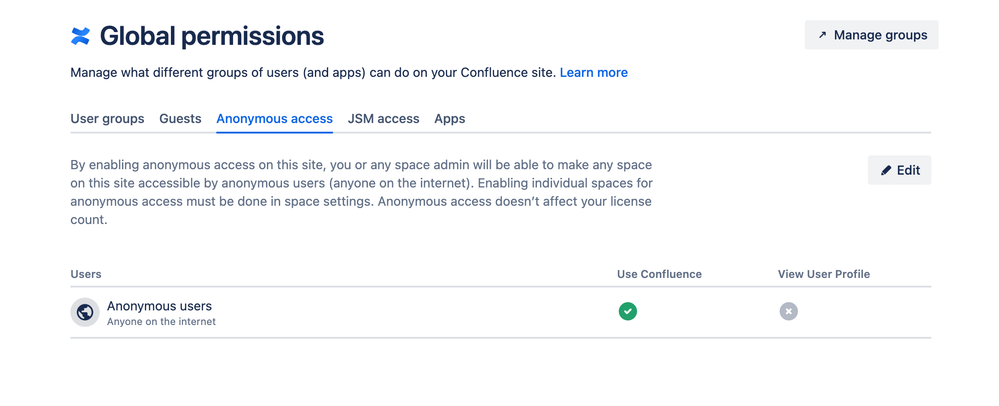Click the Anyone on the internet subtitle
The width and height of the screenshot is (999, 406).
coord(161,322)
